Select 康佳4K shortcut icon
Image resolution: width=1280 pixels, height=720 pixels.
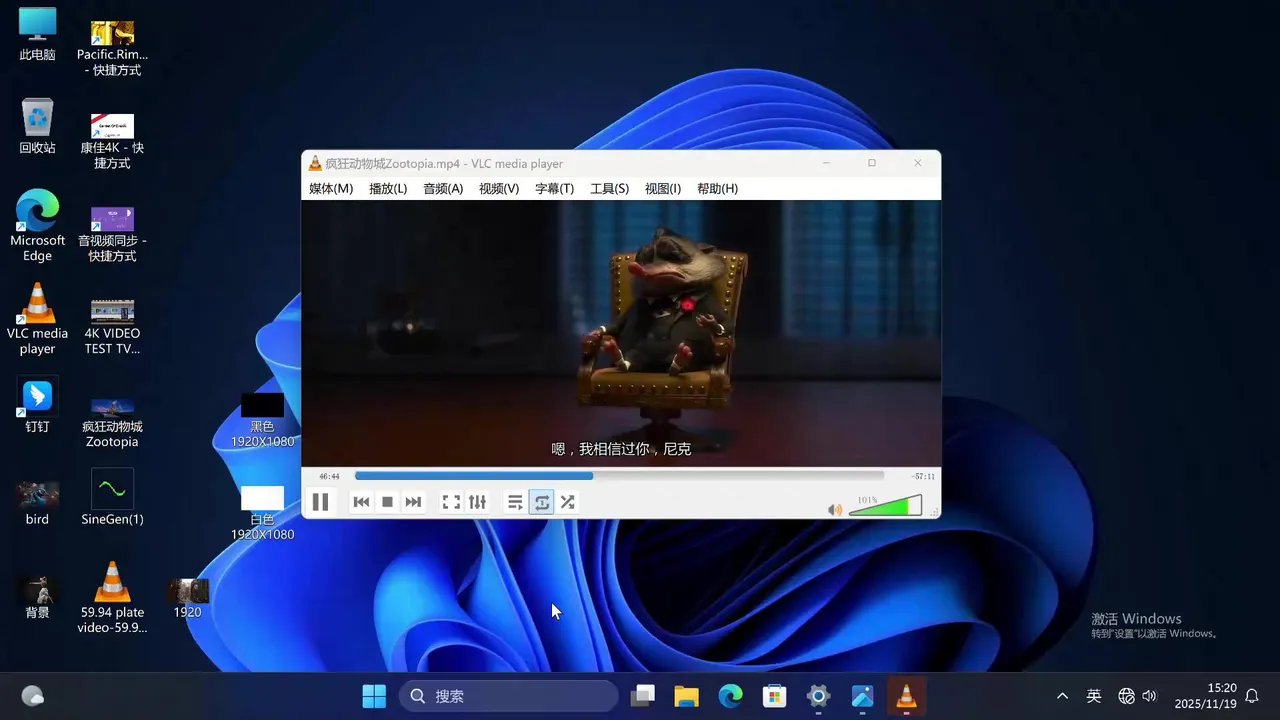pos(112,141)
